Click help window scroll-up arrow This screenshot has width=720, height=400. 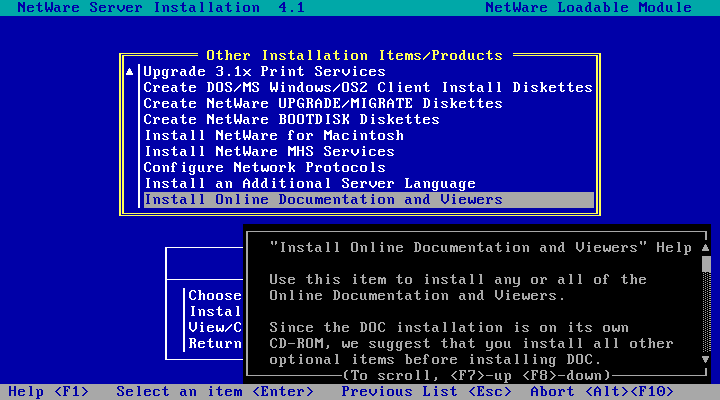(x=706, y=248)
